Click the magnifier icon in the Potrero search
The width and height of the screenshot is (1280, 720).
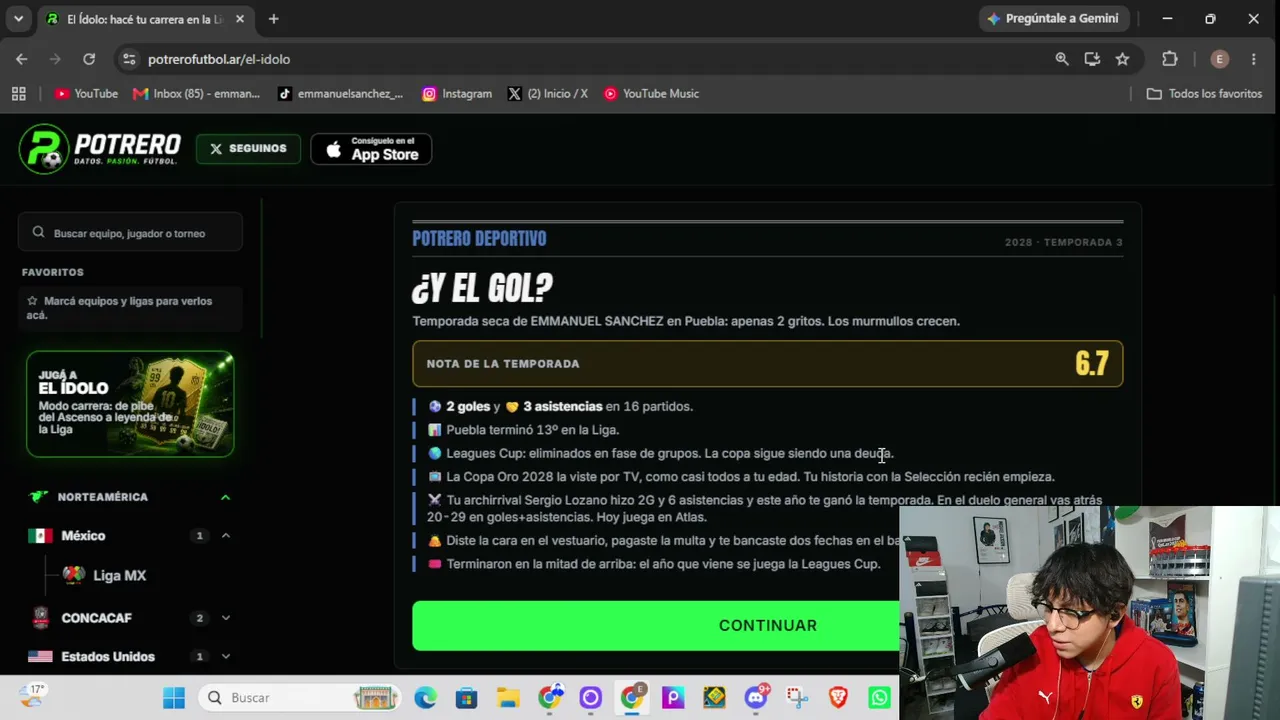click(38, 232)
